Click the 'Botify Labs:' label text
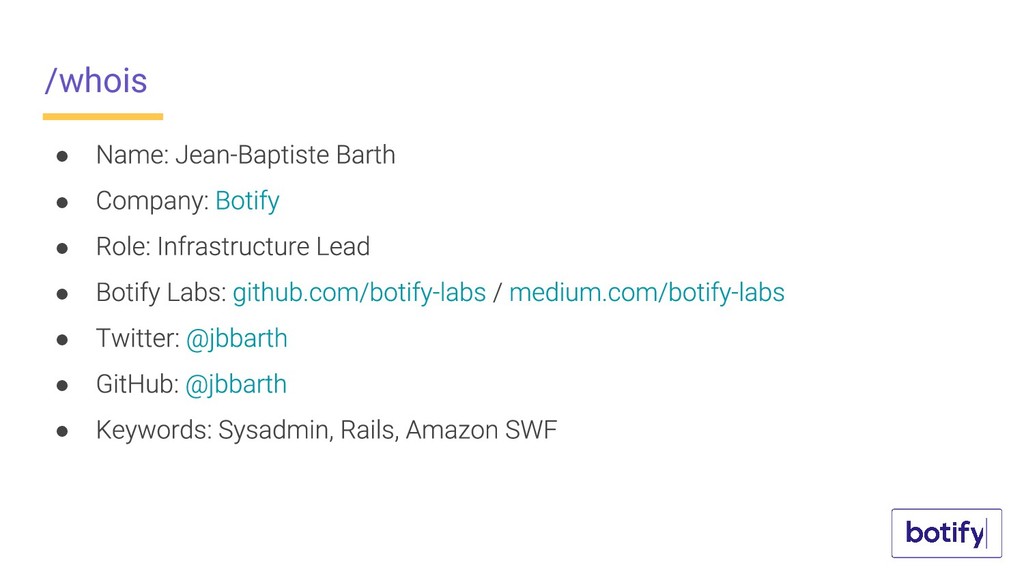 (161, 293)
